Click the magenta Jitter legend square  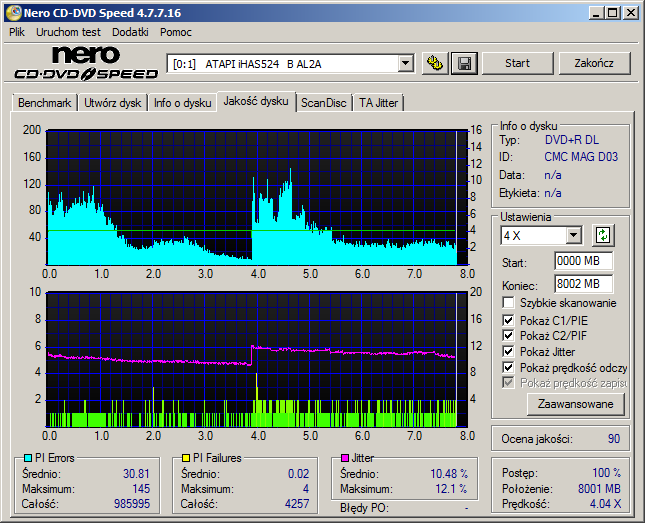click(345, 458)
